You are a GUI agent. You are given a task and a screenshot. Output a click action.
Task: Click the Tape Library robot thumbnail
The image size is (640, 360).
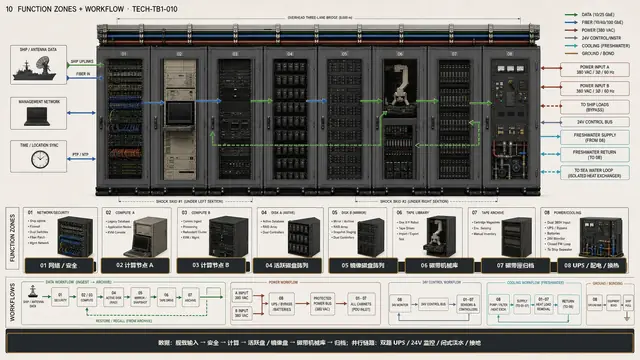click(439, 236)
